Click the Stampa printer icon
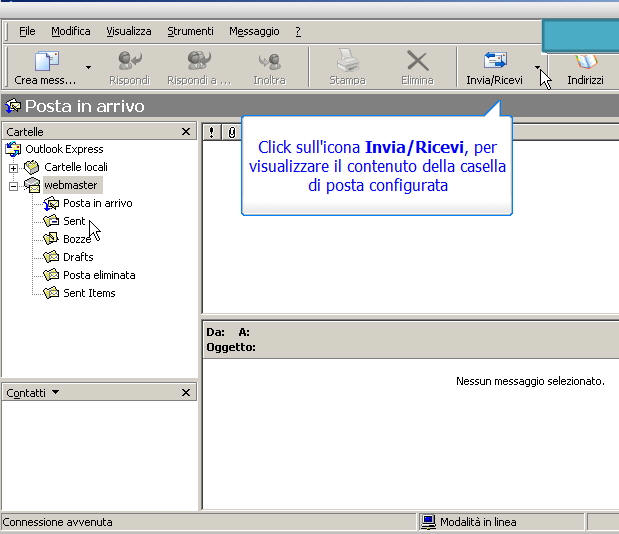 347,60
